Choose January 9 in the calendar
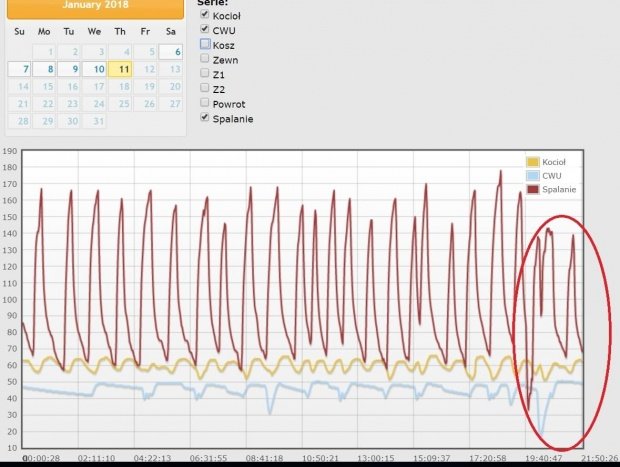This screenshot has height=467, width=620. [x=70, y=70]
